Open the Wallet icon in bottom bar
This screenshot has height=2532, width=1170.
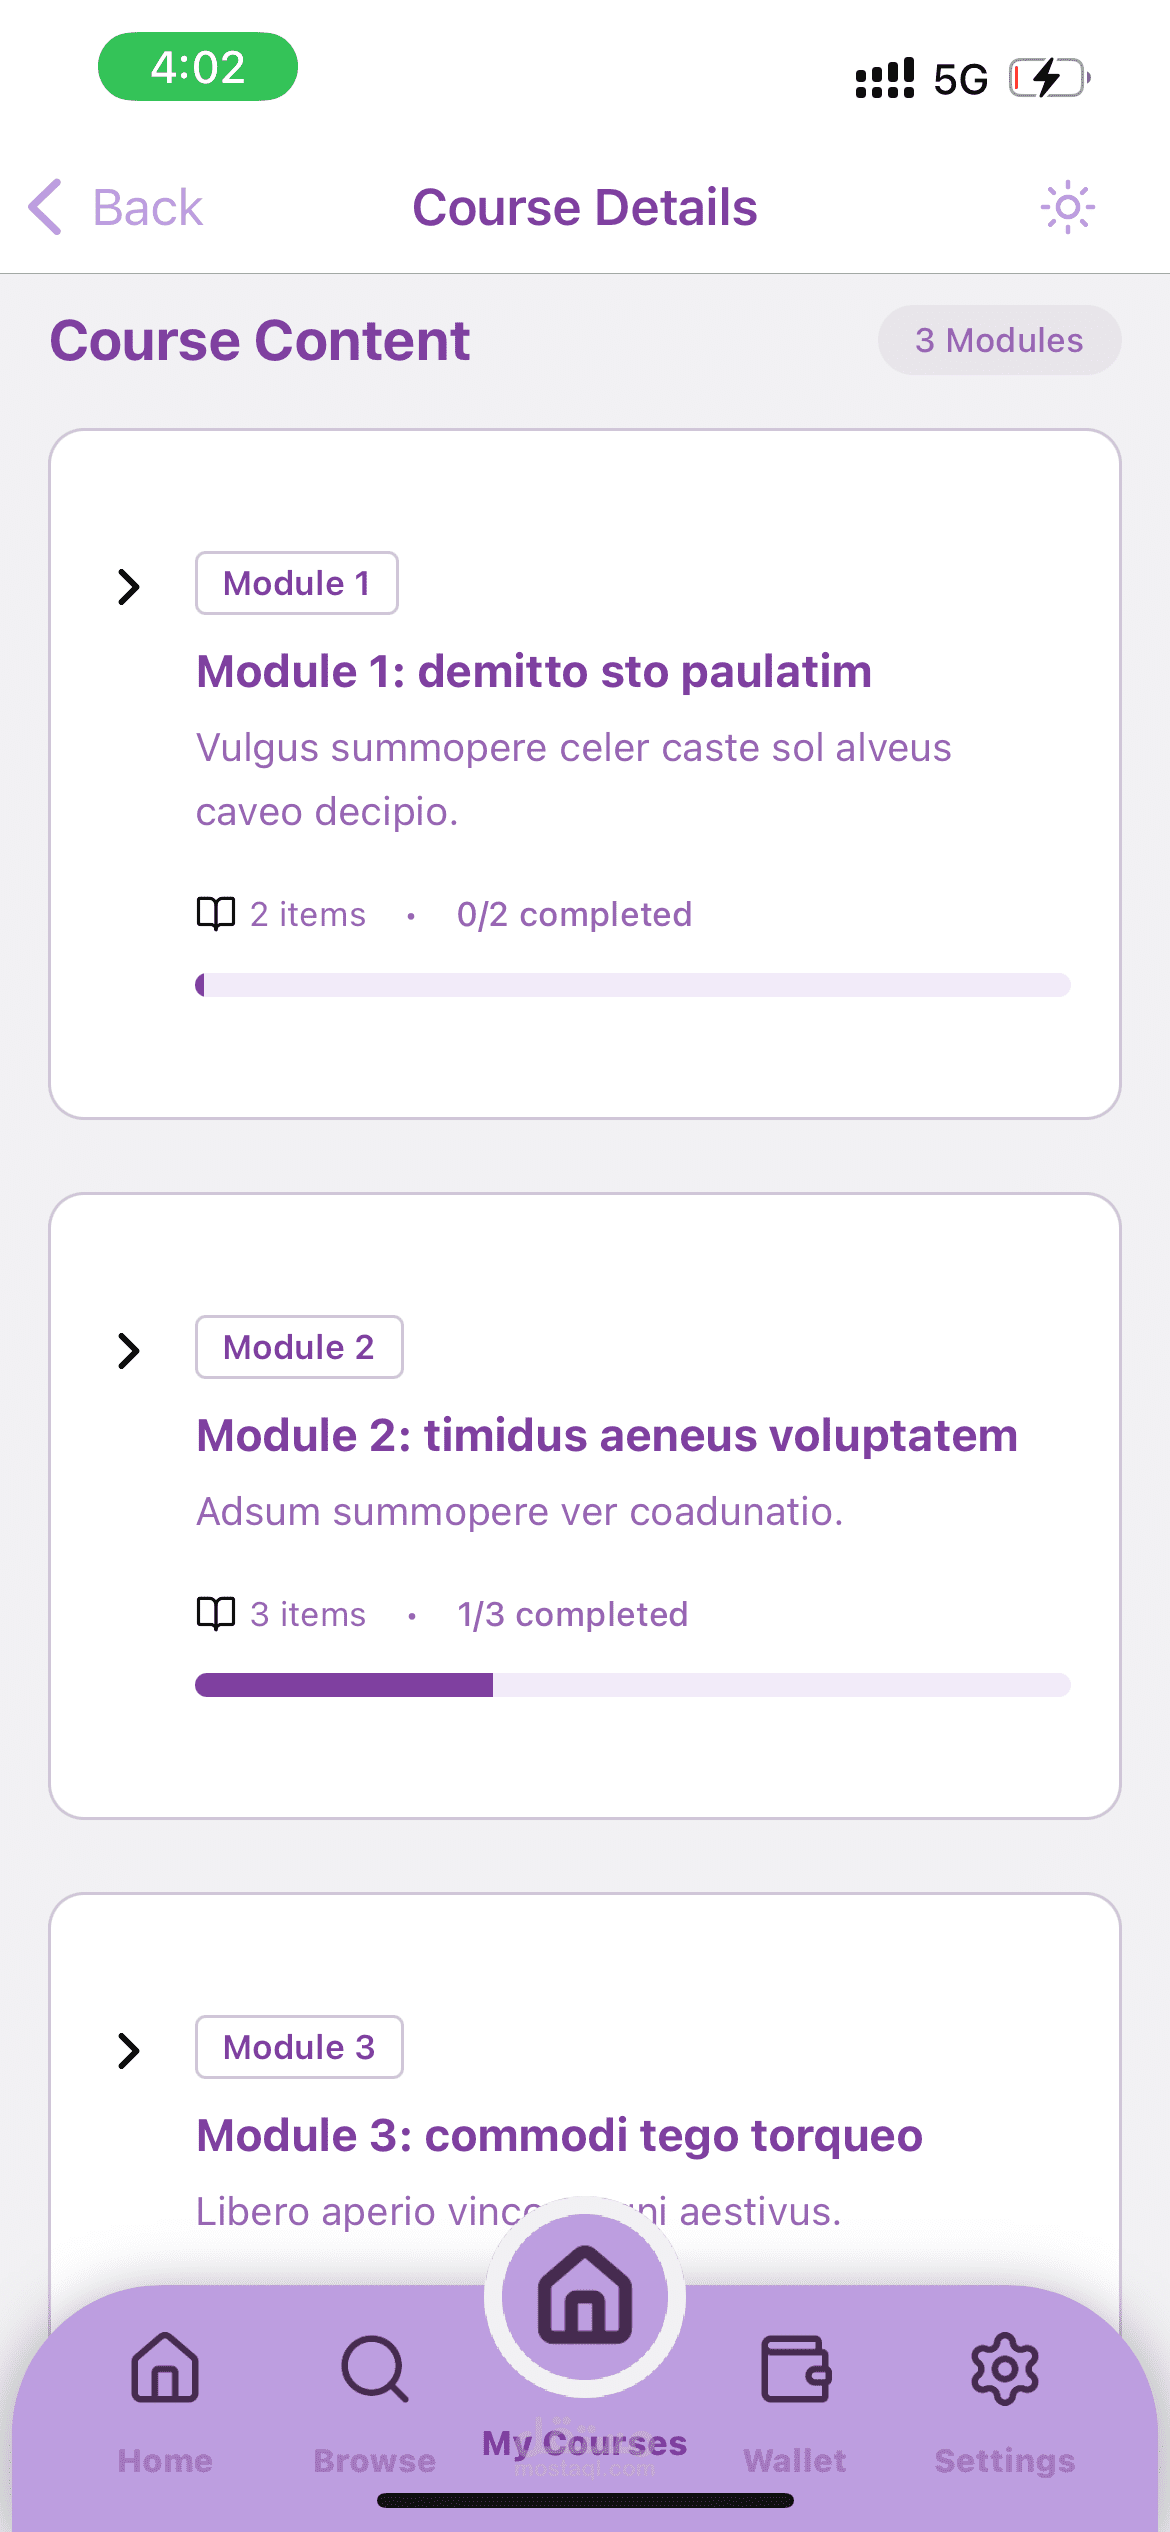[x=795, y=2368]
